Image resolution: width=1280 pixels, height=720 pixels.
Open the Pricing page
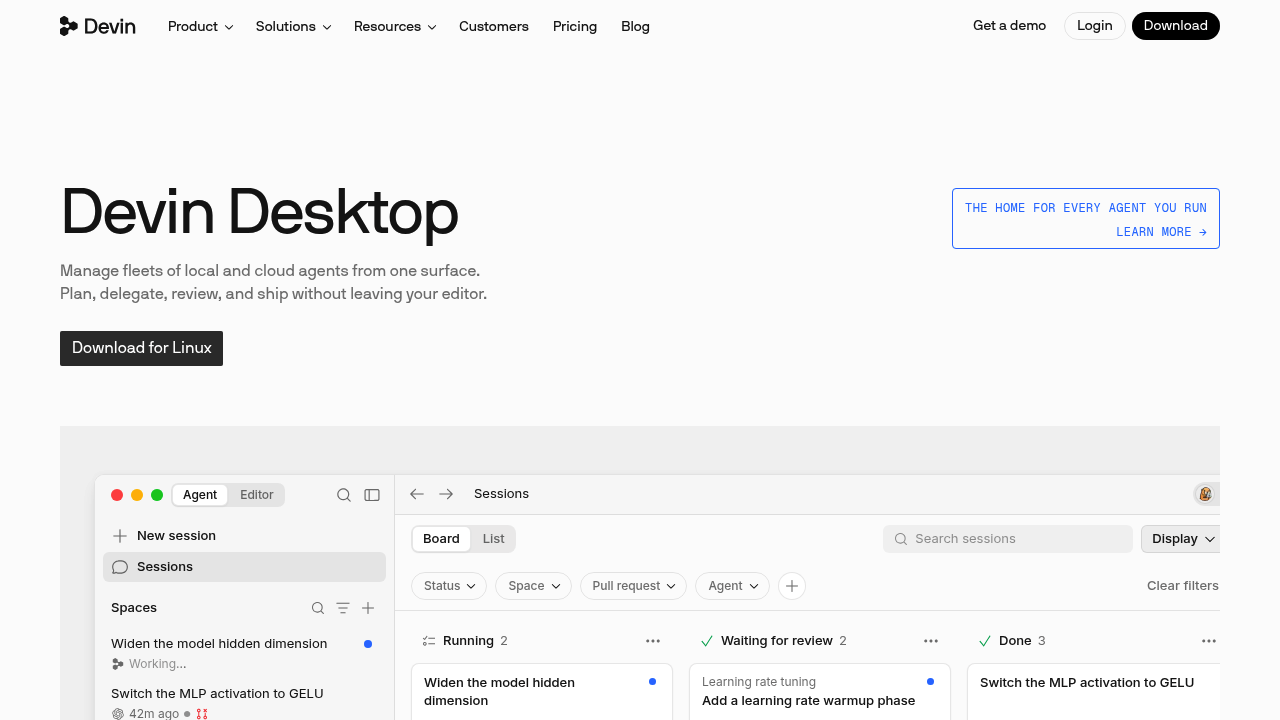tap(575, 26)
